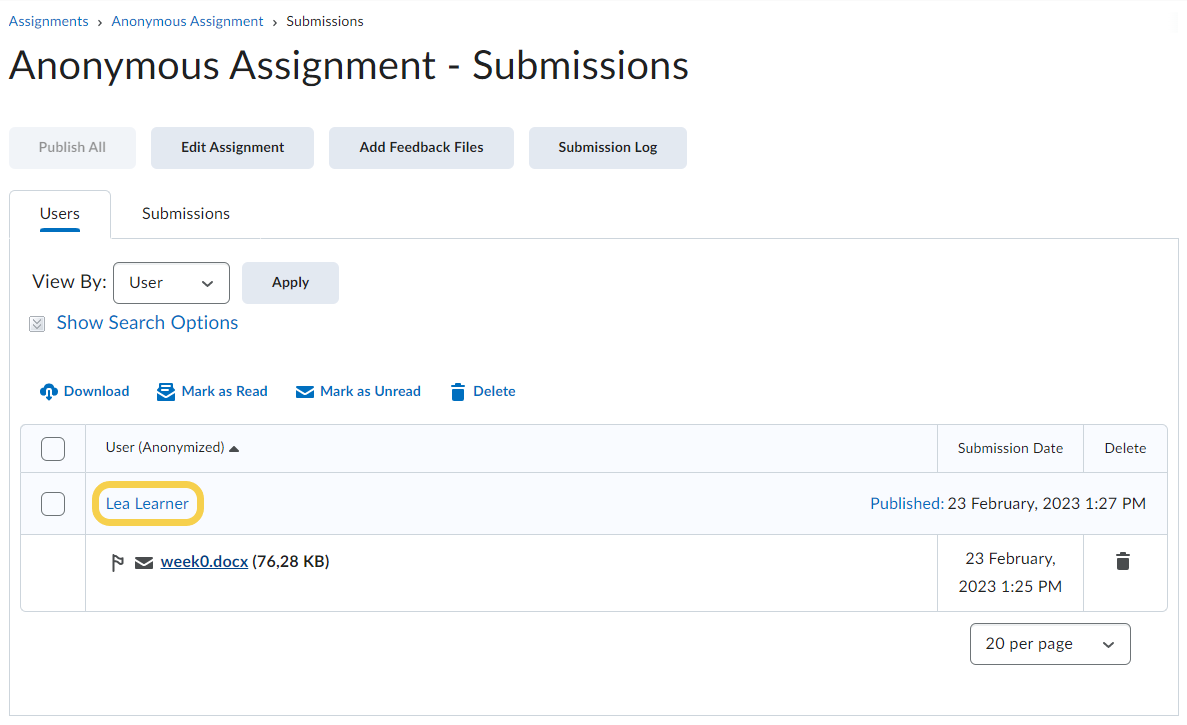
Task: Click the Mark as Unread envelope icon
Action: 305,392
